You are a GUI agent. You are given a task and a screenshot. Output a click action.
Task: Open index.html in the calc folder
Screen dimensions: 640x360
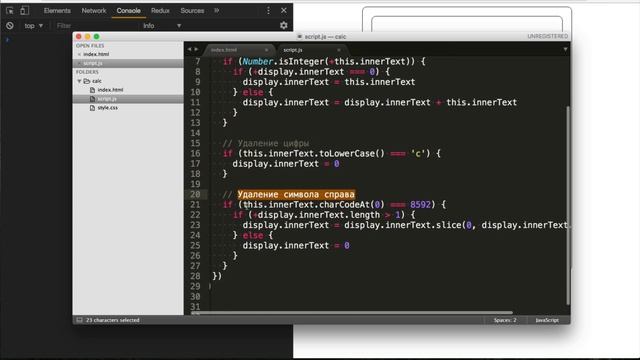click(110, 90)
